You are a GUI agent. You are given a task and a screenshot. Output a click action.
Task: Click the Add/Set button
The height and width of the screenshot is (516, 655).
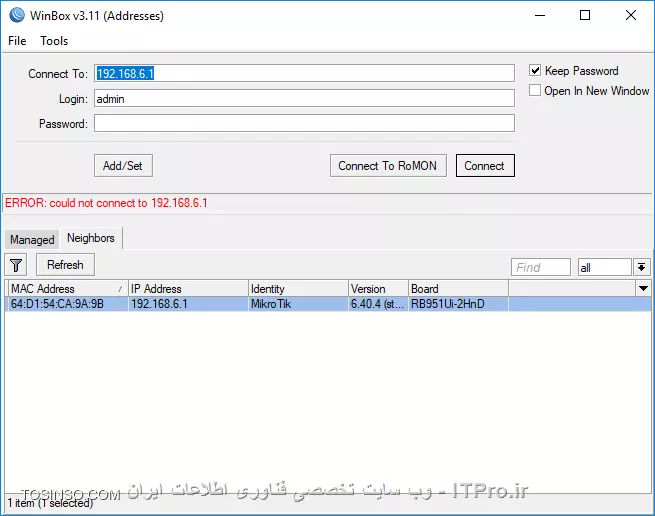tap(123, 165)
